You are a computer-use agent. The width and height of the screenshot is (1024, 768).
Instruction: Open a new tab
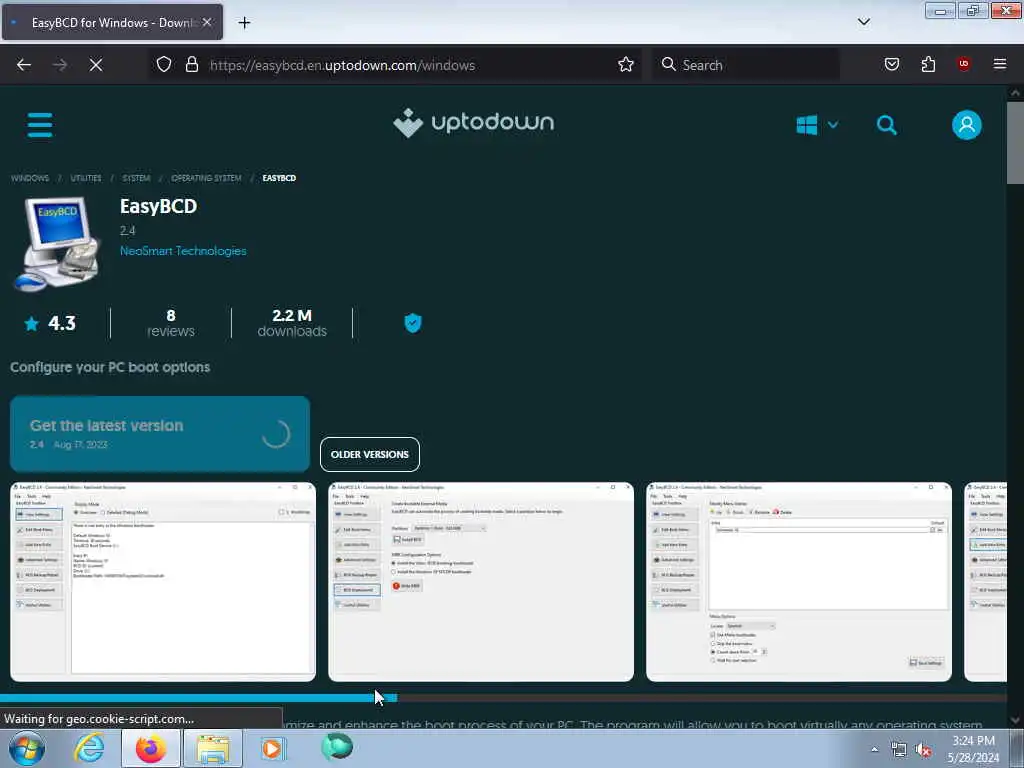click(x=244, y=23)
